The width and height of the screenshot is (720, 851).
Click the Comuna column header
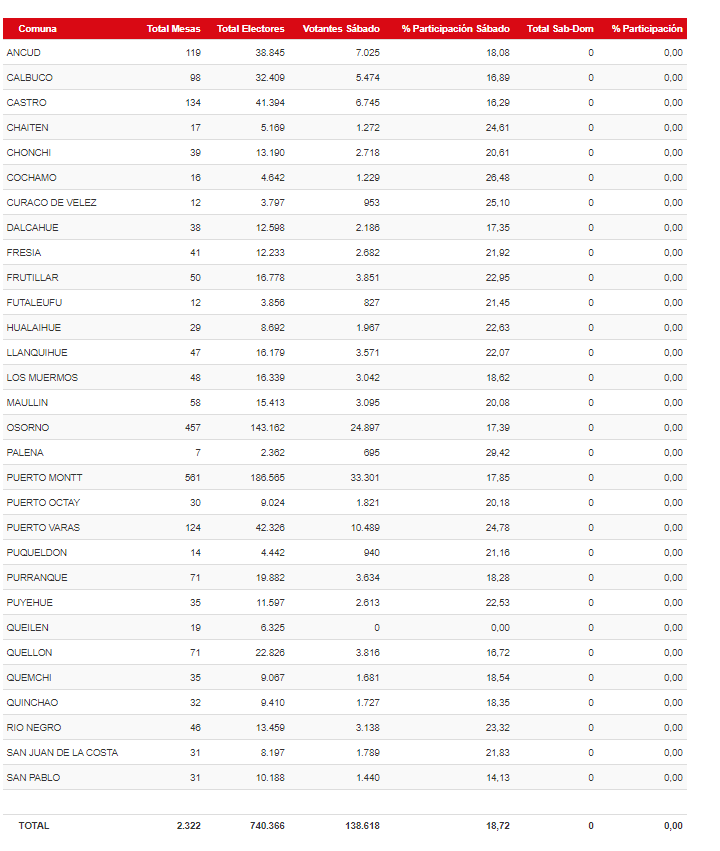[37, 29]
